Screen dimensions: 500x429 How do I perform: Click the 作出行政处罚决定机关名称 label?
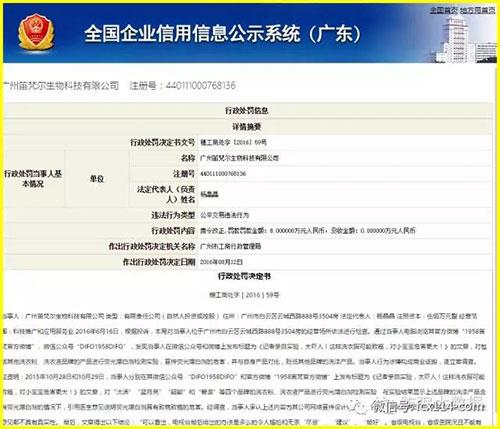(x=152, y=246)
